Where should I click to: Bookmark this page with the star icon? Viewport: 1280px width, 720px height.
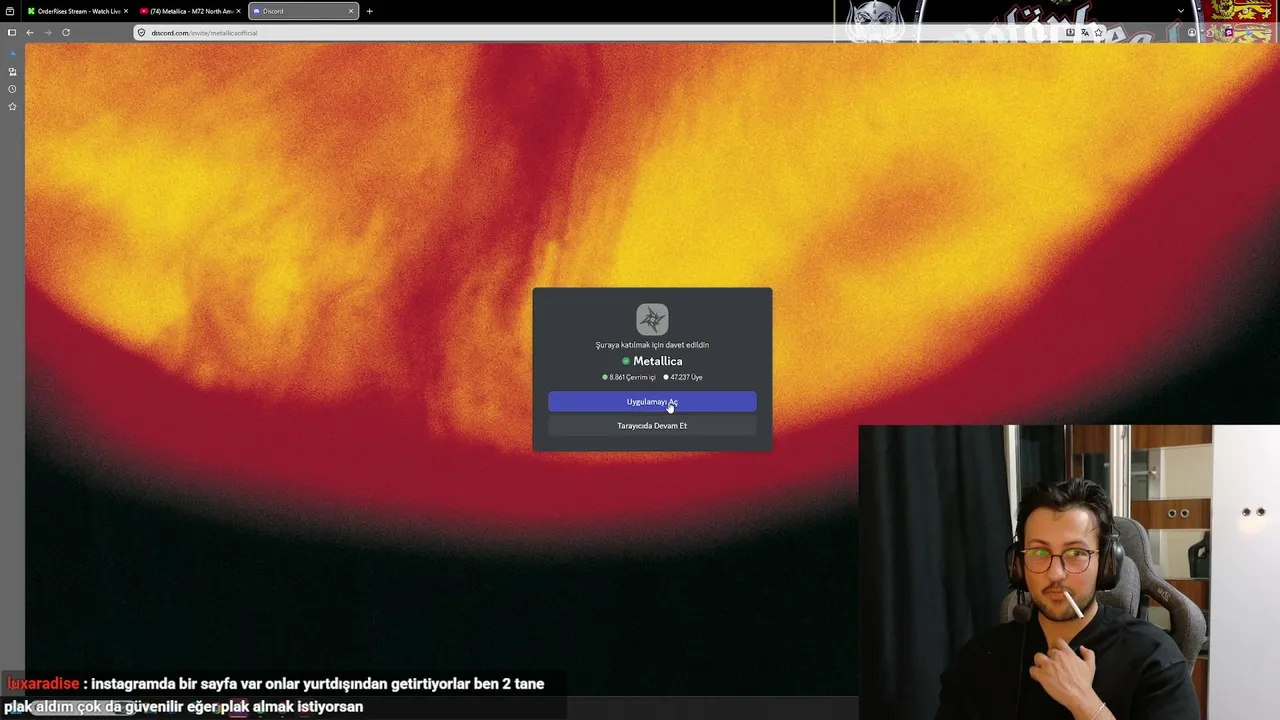point(1098,33)
